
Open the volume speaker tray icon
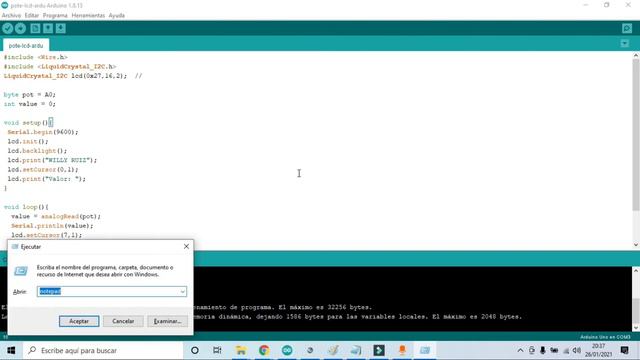tap(577, 350)
